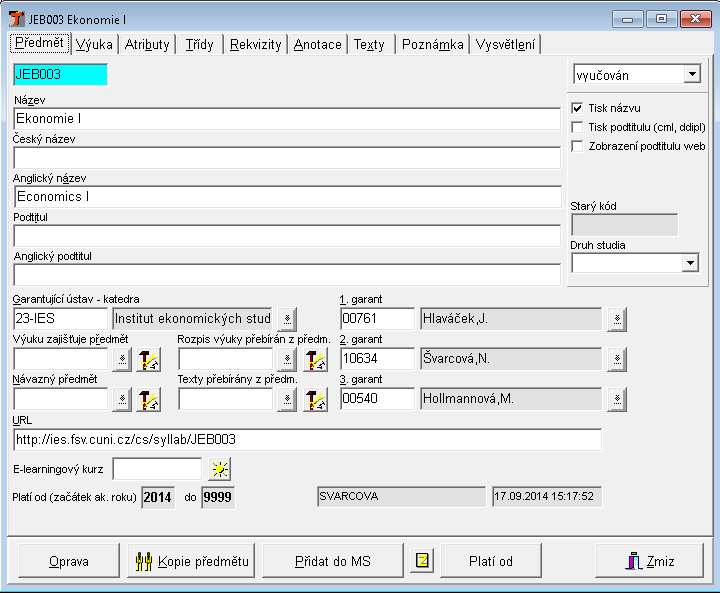Expand the Druh studia dropdown
The height and width of the screenshot is (593, 720).
pos(689,263)
